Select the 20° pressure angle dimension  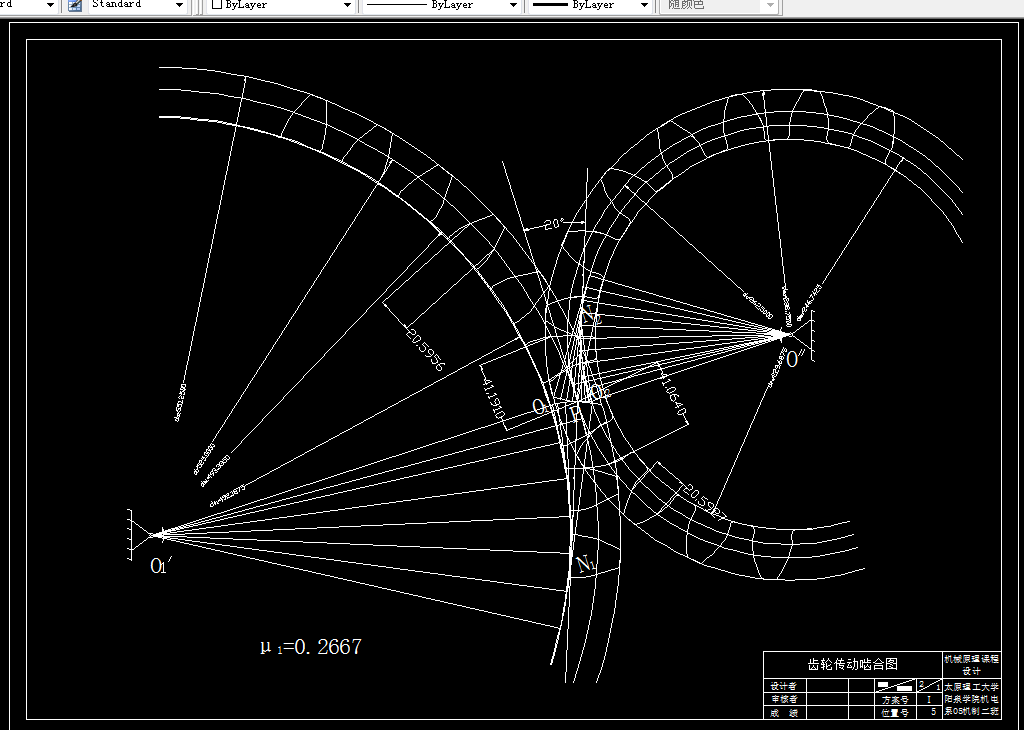tap(552, 224)
